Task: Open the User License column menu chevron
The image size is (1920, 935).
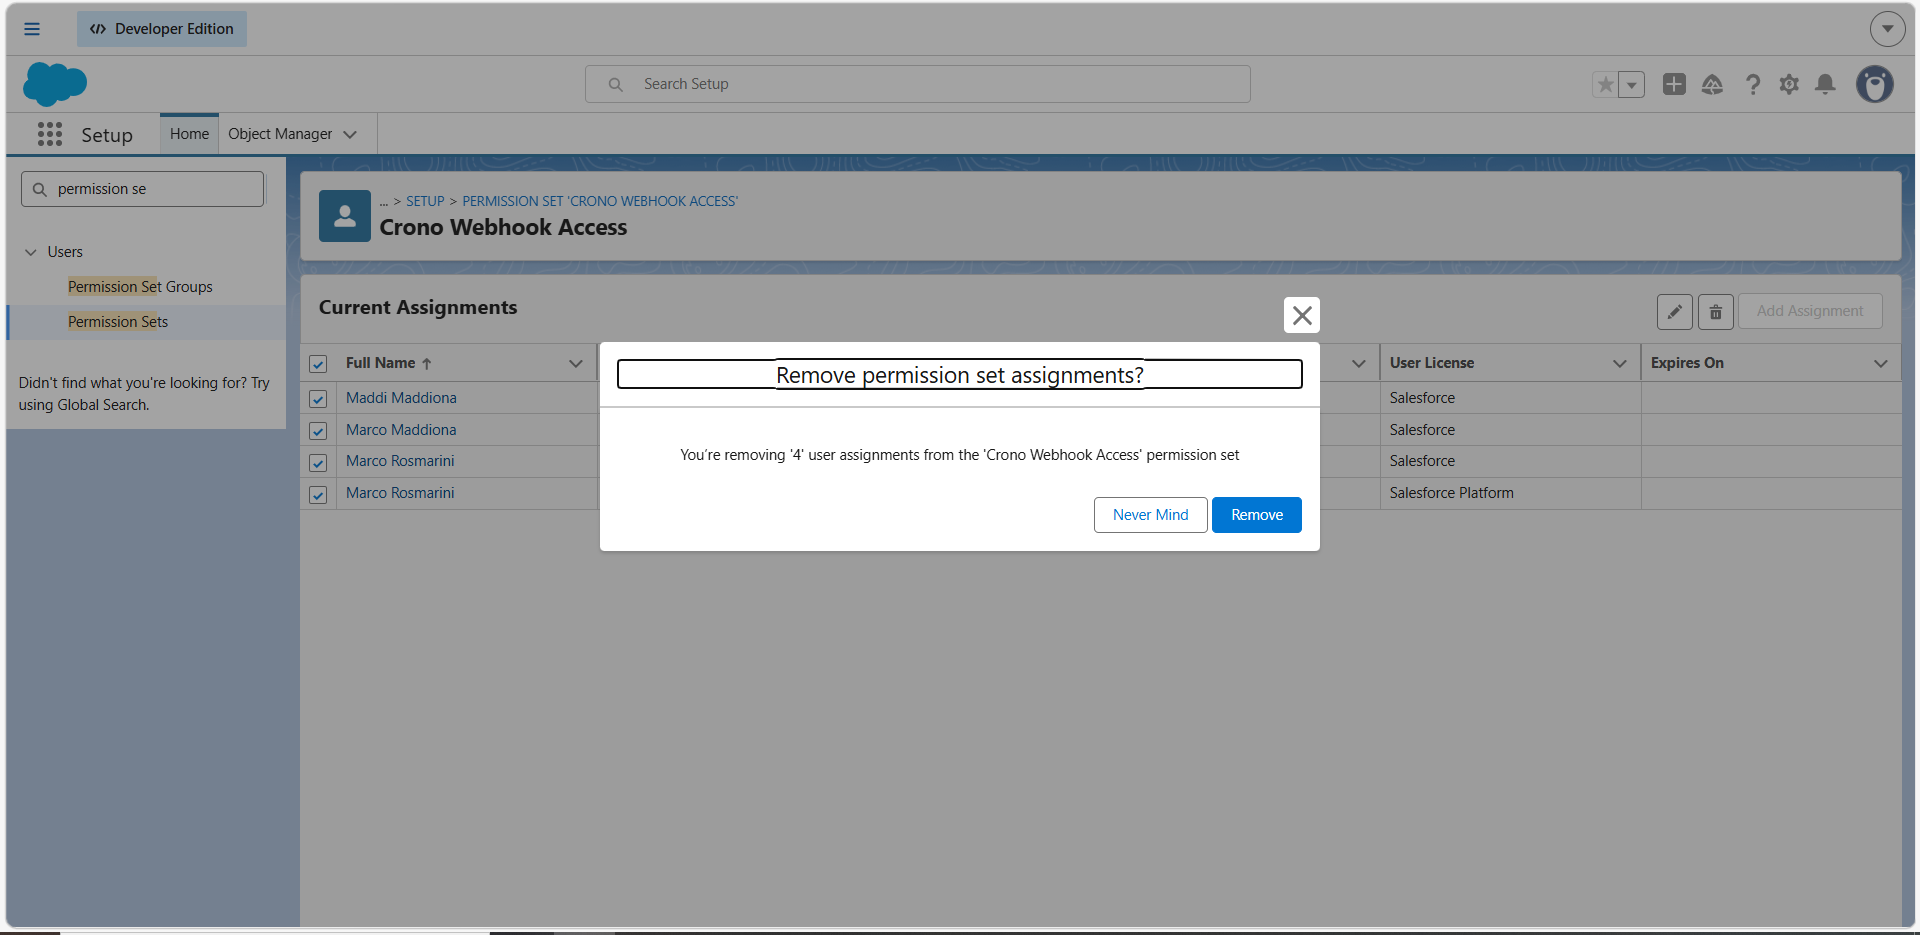Action: [1620, 364]
